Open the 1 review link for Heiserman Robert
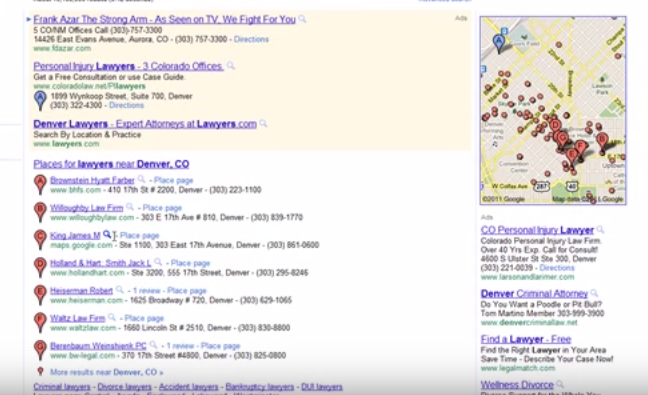Viewport: 648px width, 395px height. pyautogui.click(x=146, y=290)
